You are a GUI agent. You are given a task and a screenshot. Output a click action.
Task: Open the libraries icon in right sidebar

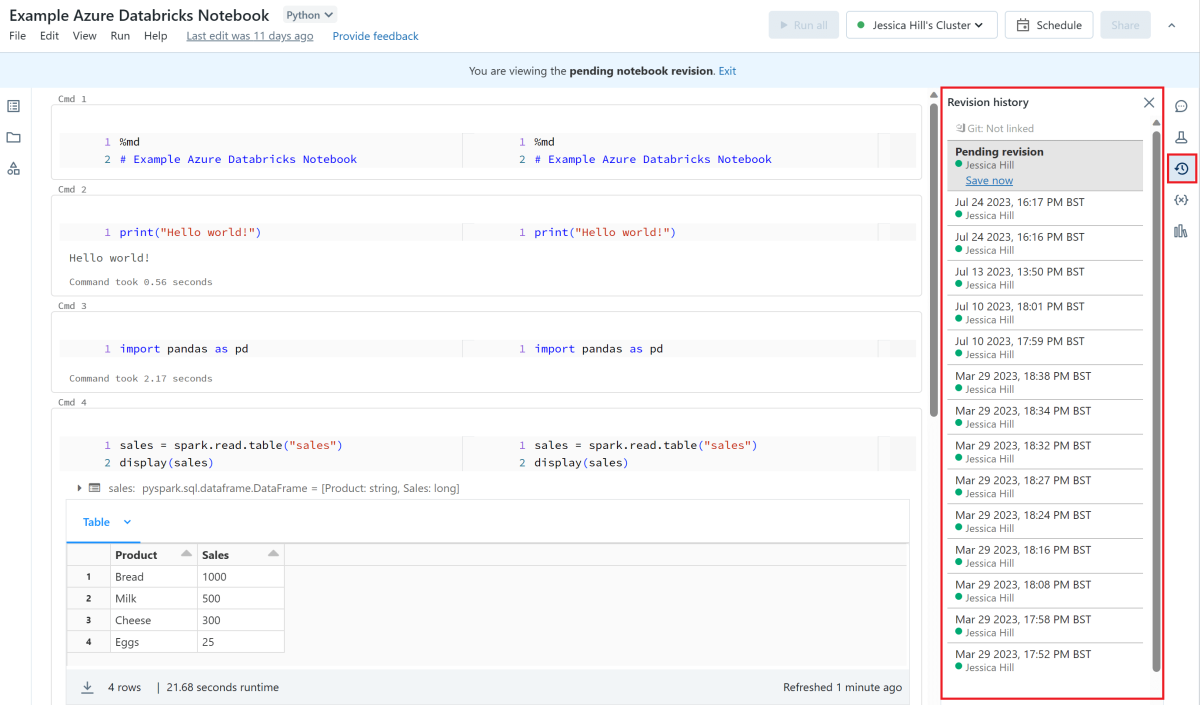point(1181,231)
